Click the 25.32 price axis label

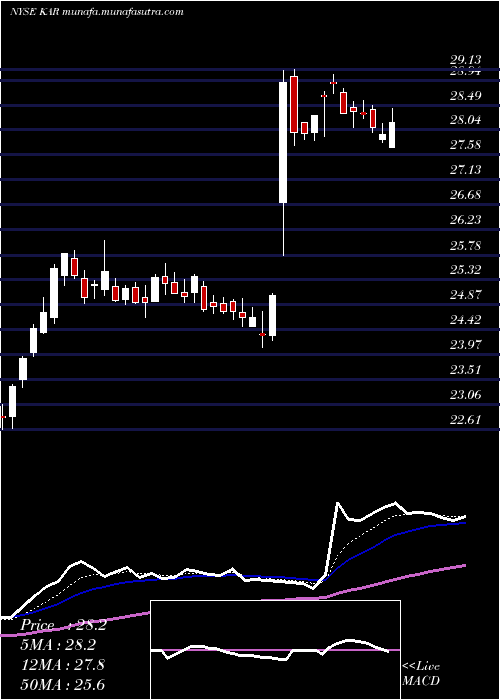(465, 270)
